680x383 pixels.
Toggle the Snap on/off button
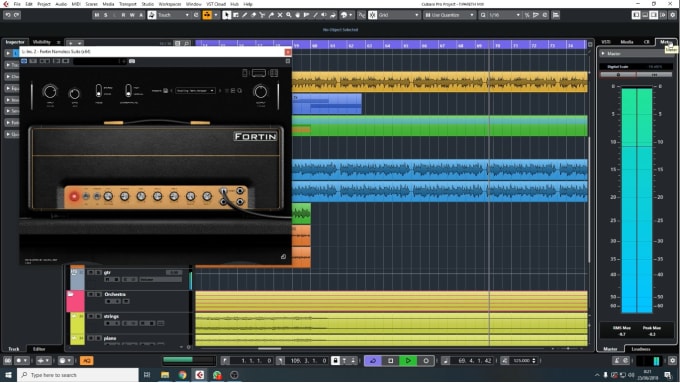tap(373, 15)
